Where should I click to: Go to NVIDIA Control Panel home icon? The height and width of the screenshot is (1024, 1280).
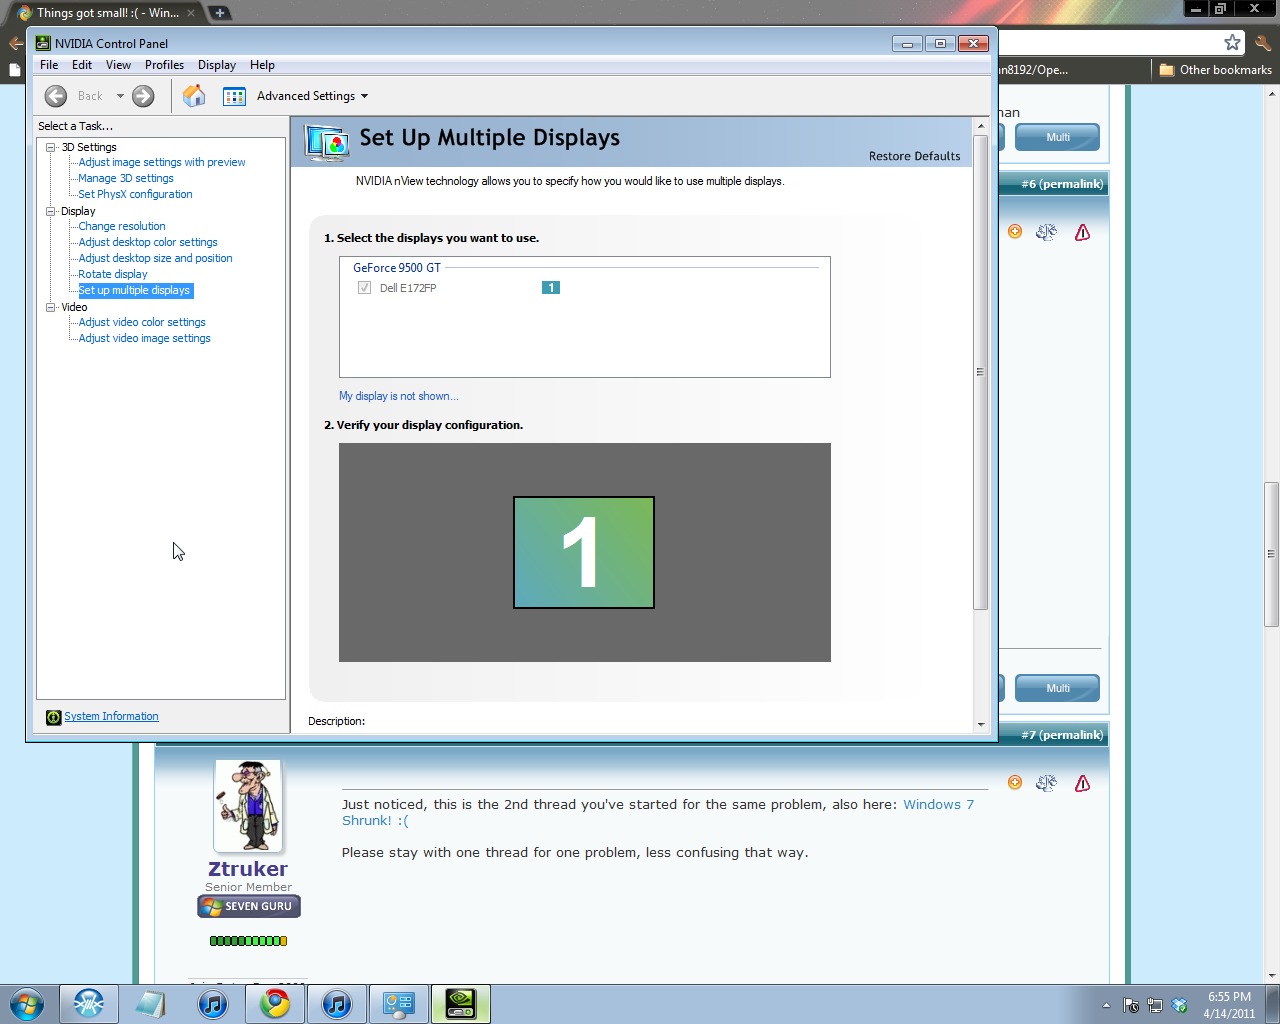pos(194,96)
